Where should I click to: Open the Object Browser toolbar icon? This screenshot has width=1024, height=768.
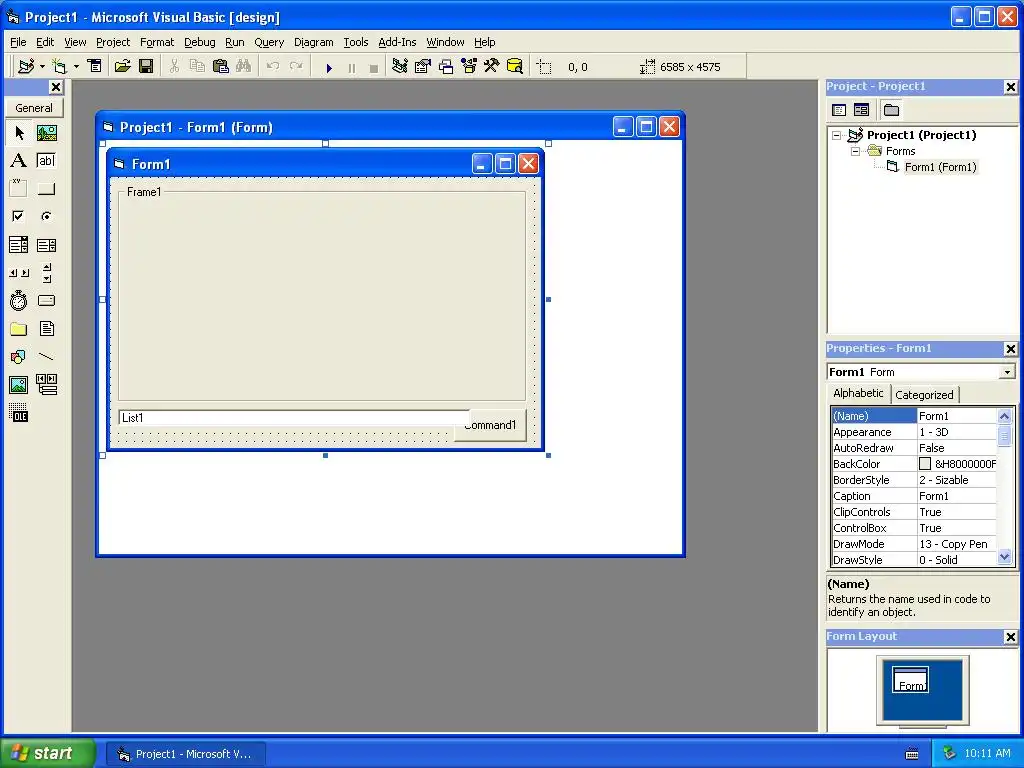point(469,66)
